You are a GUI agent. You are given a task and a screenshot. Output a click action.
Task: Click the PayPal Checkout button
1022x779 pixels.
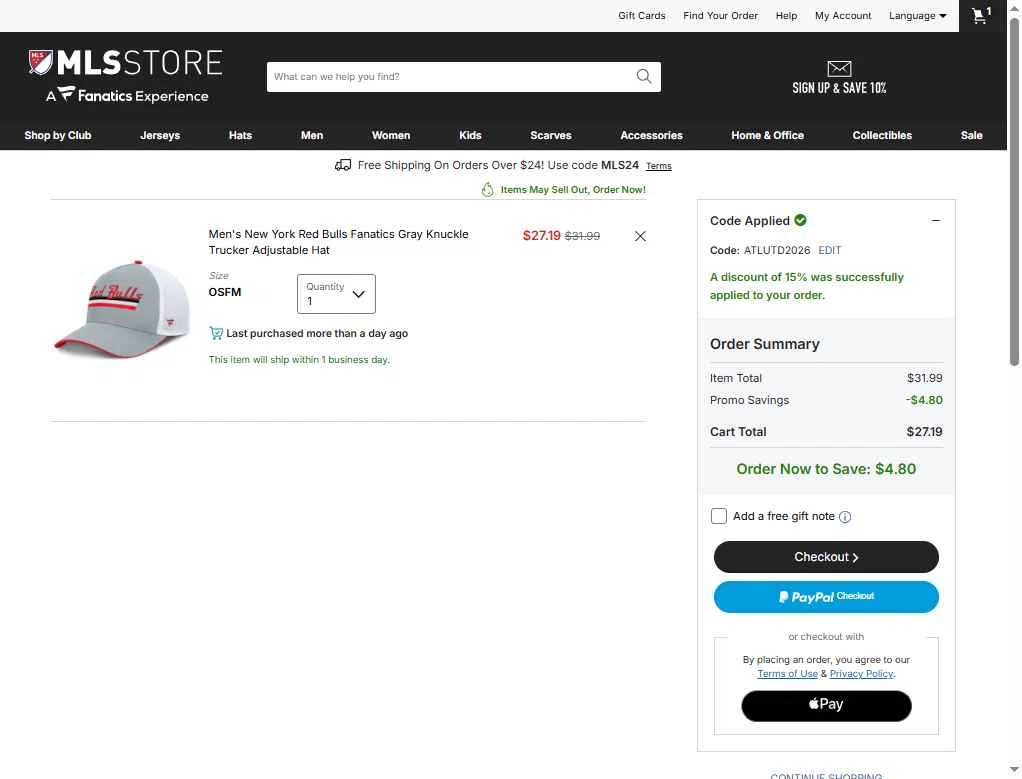pos(826,596)
